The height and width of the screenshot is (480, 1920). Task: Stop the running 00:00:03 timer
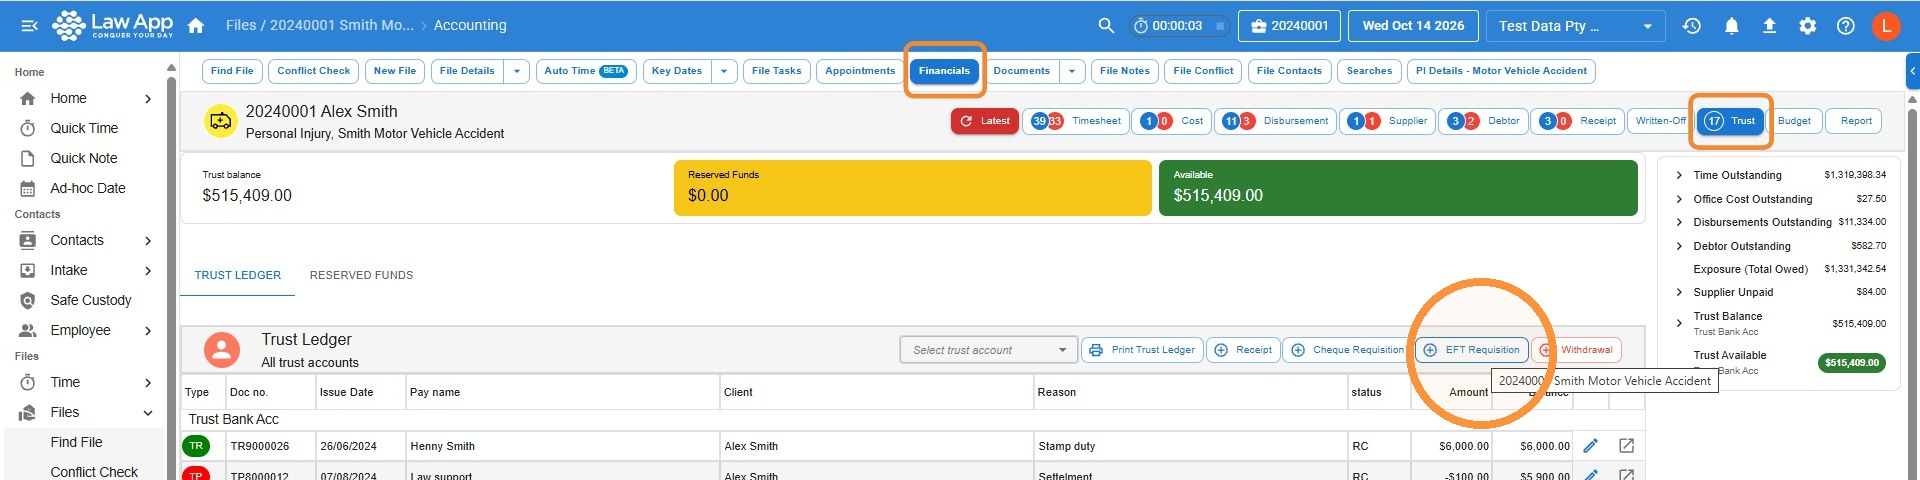[1220, 26]
